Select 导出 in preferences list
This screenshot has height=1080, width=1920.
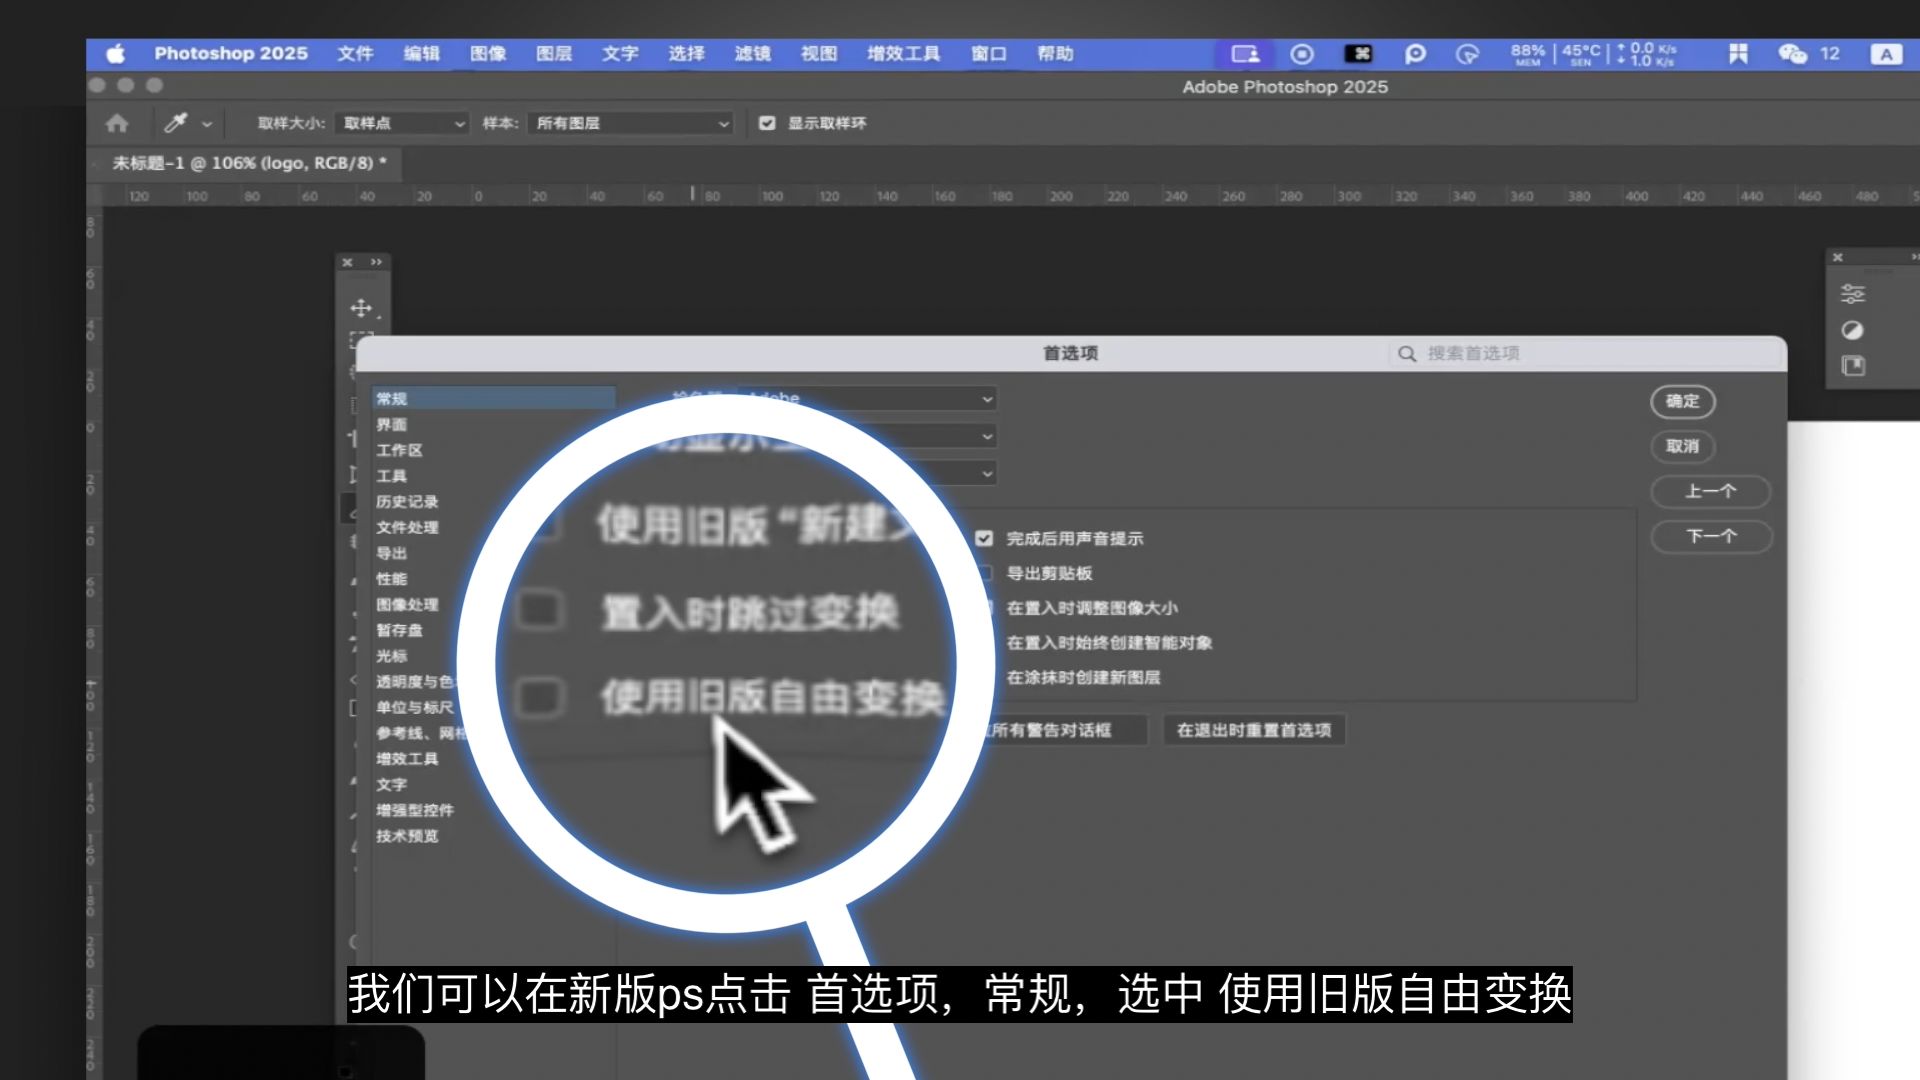click(x=391, y=553)
